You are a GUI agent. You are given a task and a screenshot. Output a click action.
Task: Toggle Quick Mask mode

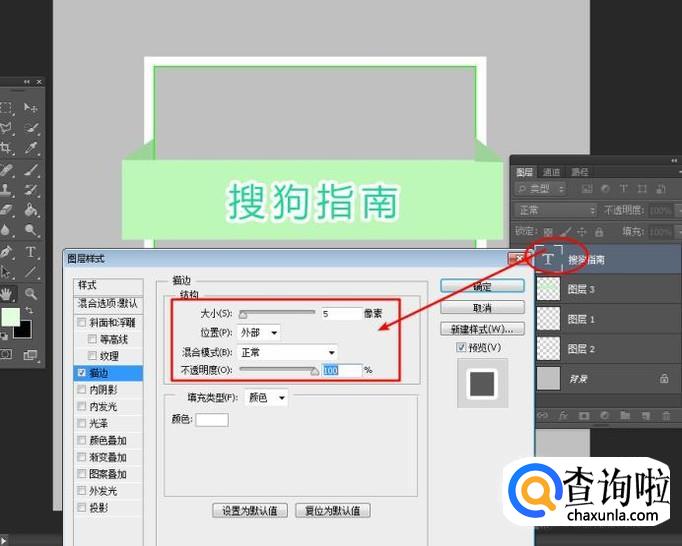tap(6, 355)
